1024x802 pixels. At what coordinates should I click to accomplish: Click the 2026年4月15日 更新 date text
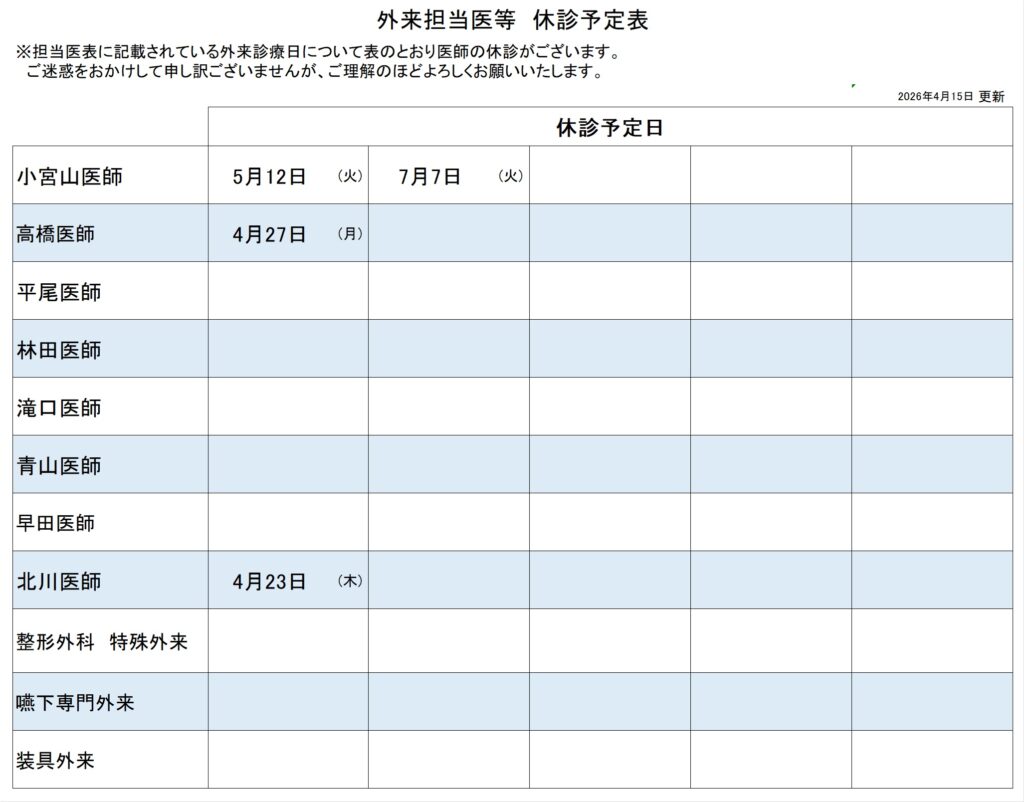[x=950, y=96]
